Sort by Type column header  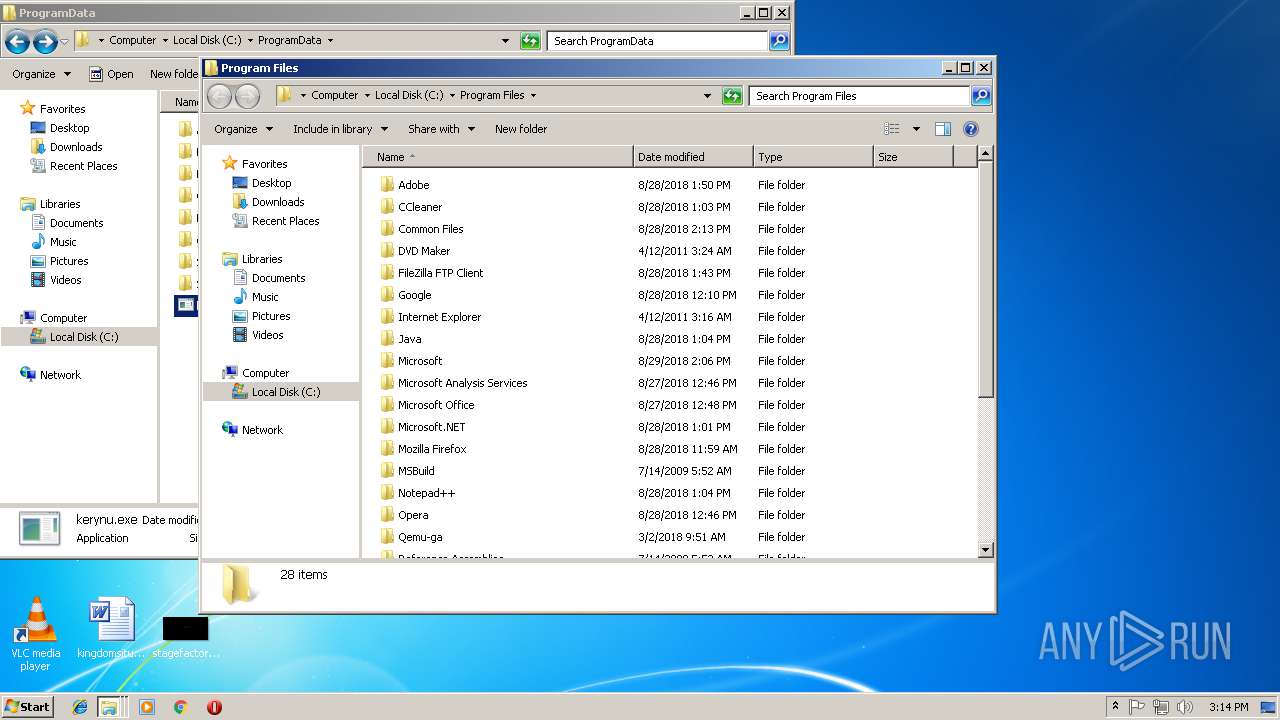[813, 157]
